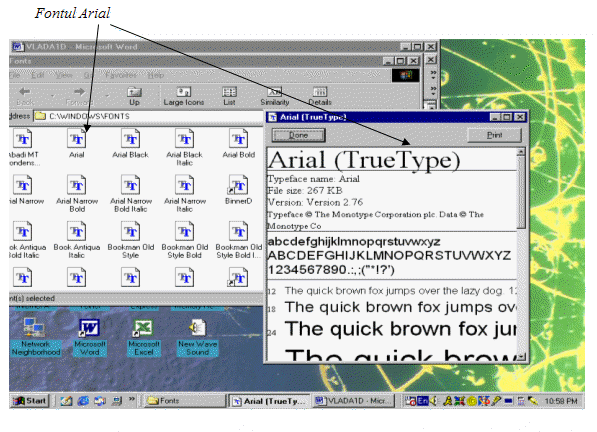The width and height of the screenshot is (597, 432).
Task: Select the Abadi MT Condensed font file
Action: tap(24, 147)
